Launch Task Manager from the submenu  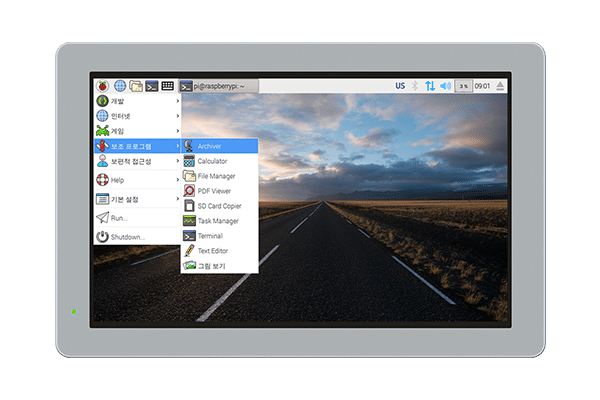click(220, 221)
